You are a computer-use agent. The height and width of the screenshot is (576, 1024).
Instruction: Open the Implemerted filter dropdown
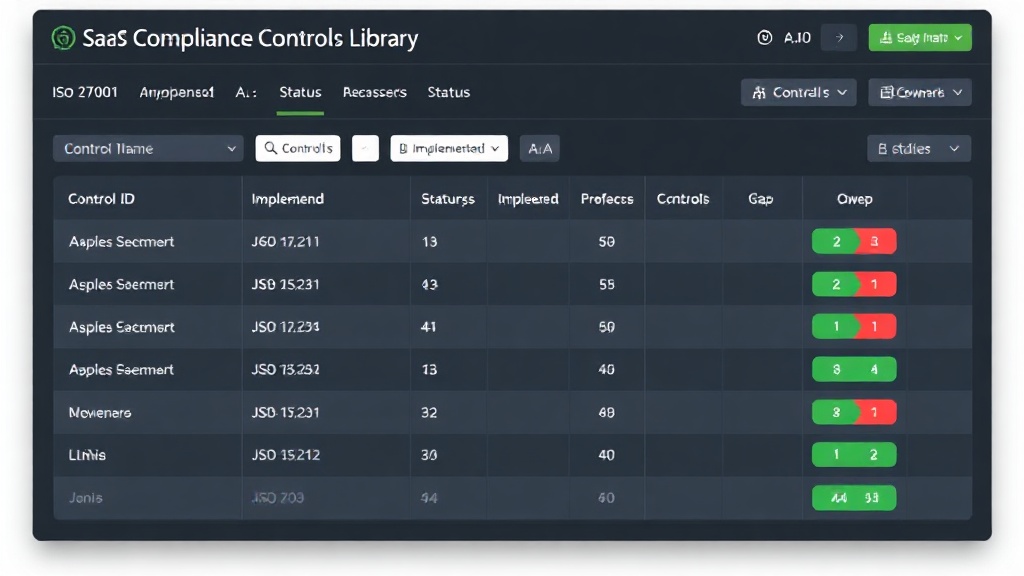[x=449, y=148]
